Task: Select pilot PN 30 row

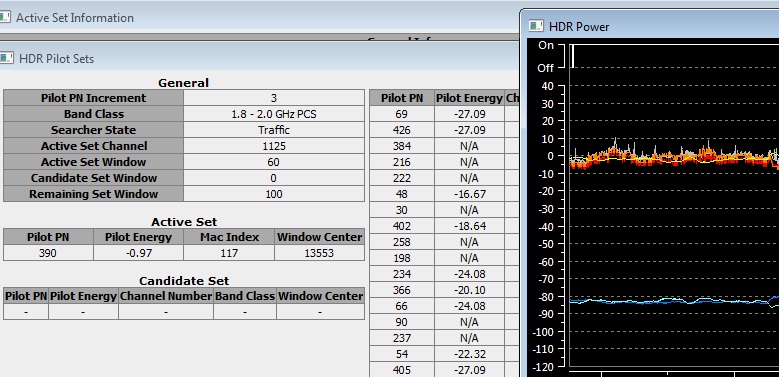Action: click(444, 210)
